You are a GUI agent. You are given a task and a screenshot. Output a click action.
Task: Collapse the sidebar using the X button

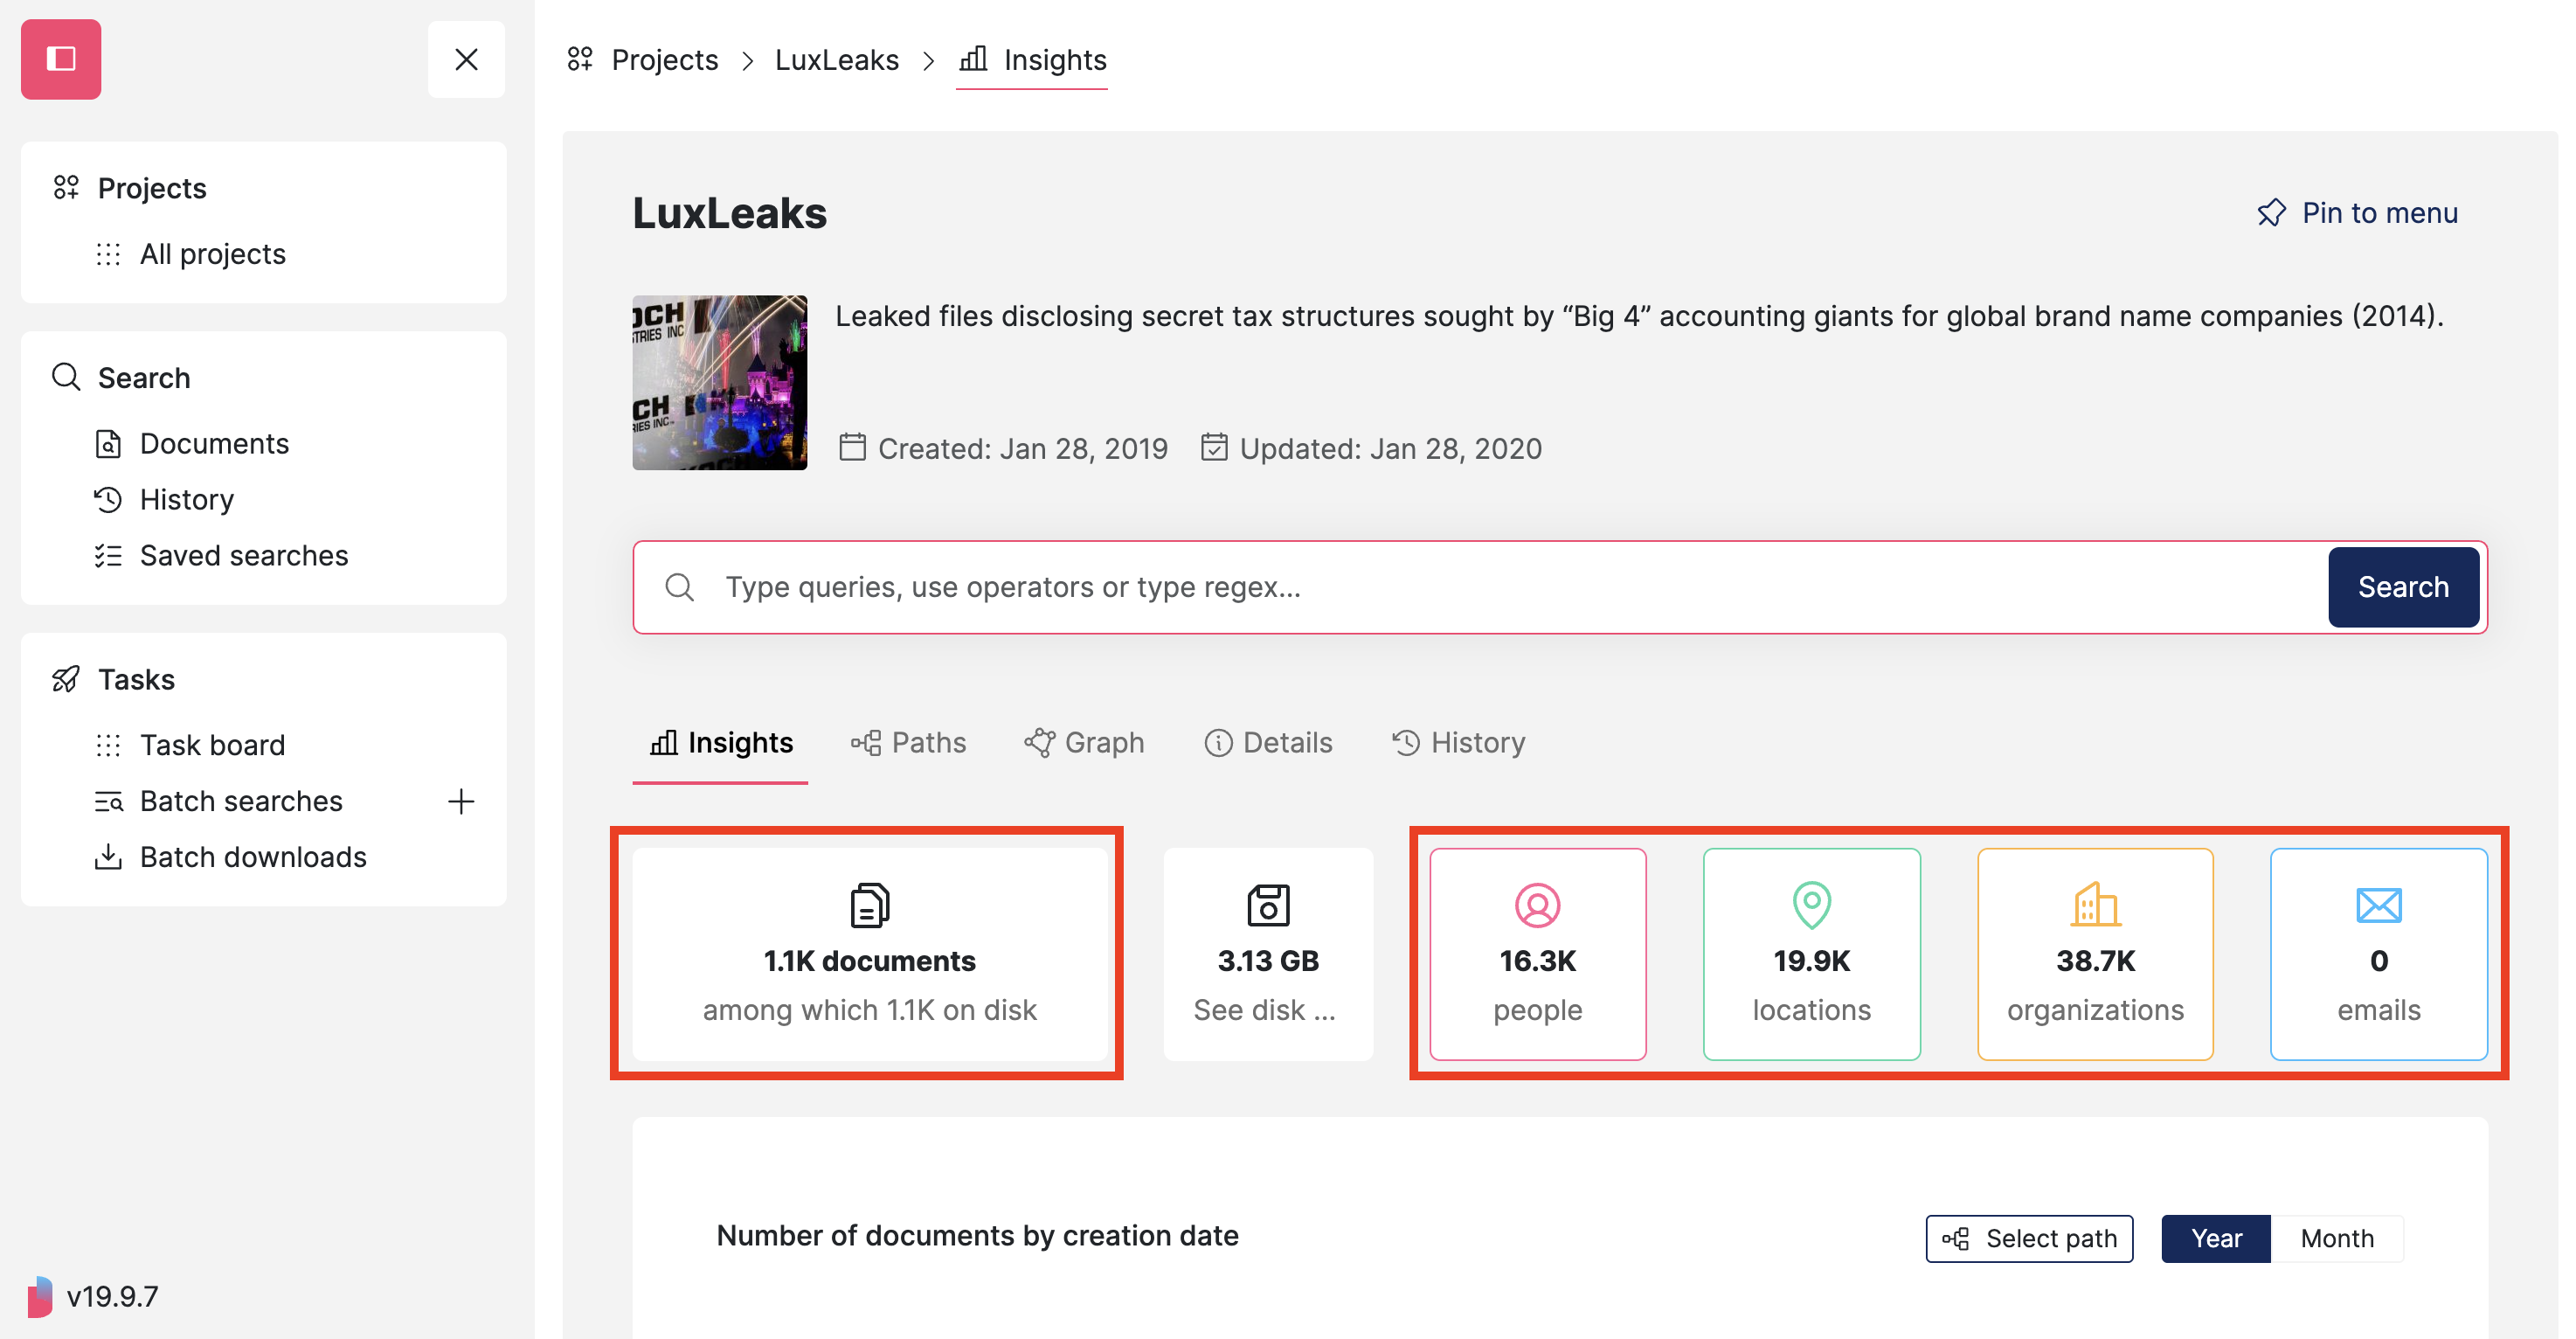(x=466, y=60)
